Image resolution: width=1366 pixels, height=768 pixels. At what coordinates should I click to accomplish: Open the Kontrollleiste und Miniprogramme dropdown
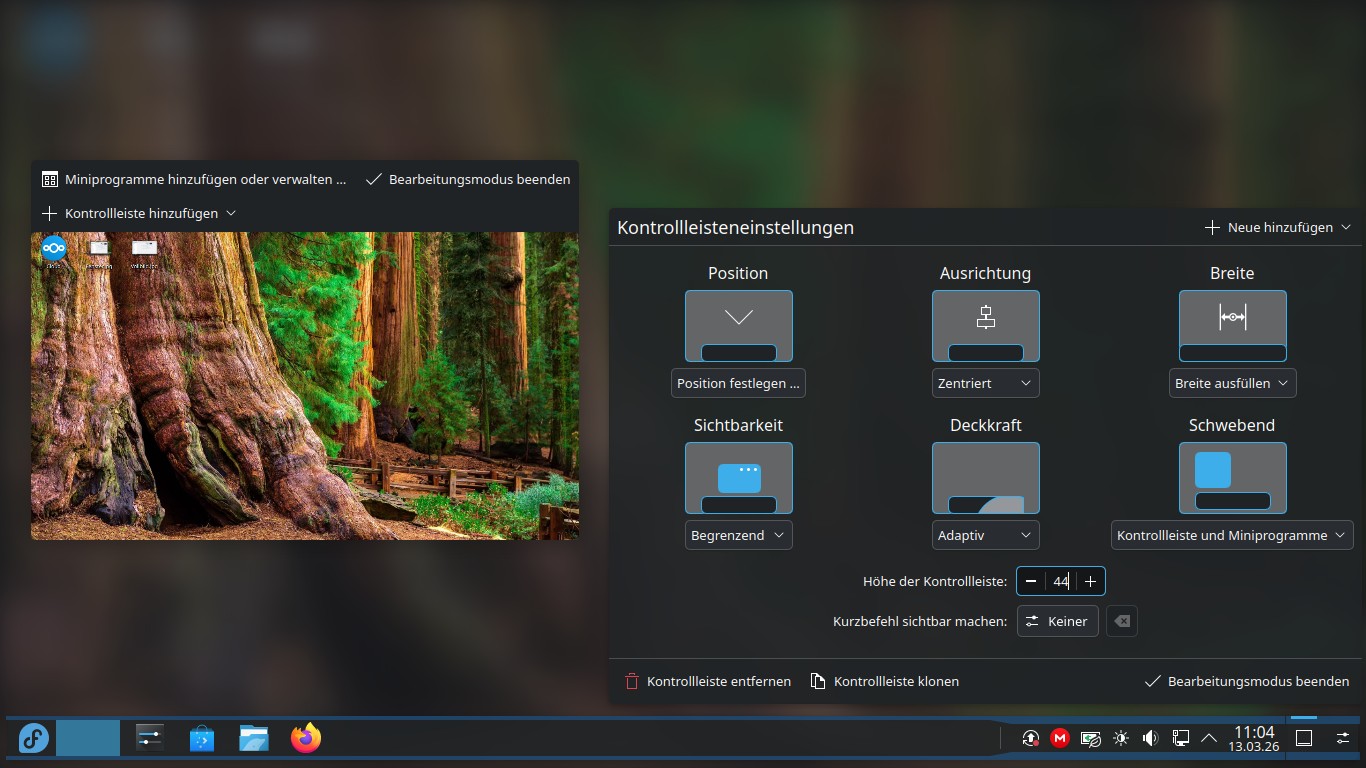[x=1232, y=535]
